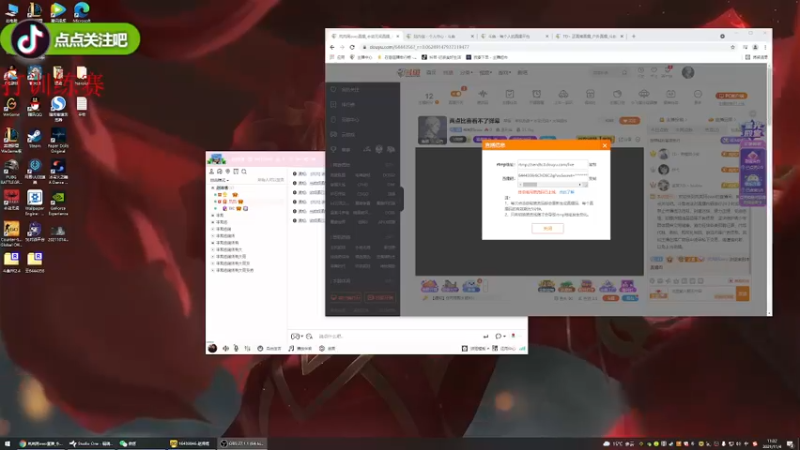Screen dimensions: 800x450
Task: Click the piggy bank icon in Douyu toolbar
Action: tap(617, 96)
